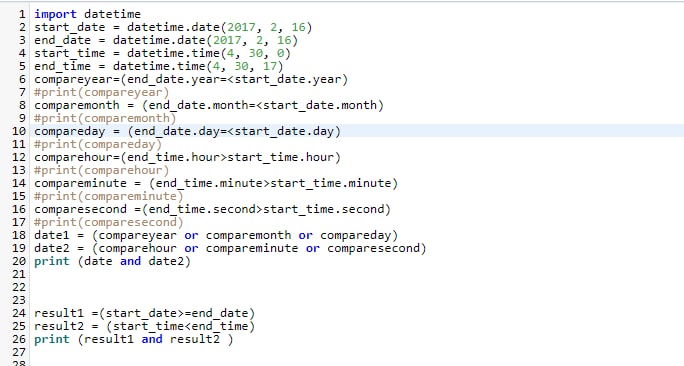Click the 'comparemonth =' assignment line

209,105
